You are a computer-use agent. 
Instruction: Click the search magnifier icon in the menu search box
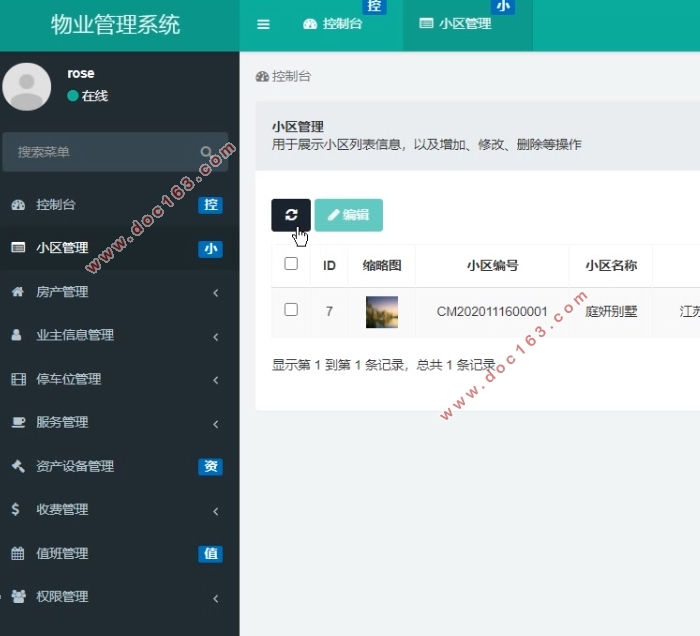pos(206,152)
